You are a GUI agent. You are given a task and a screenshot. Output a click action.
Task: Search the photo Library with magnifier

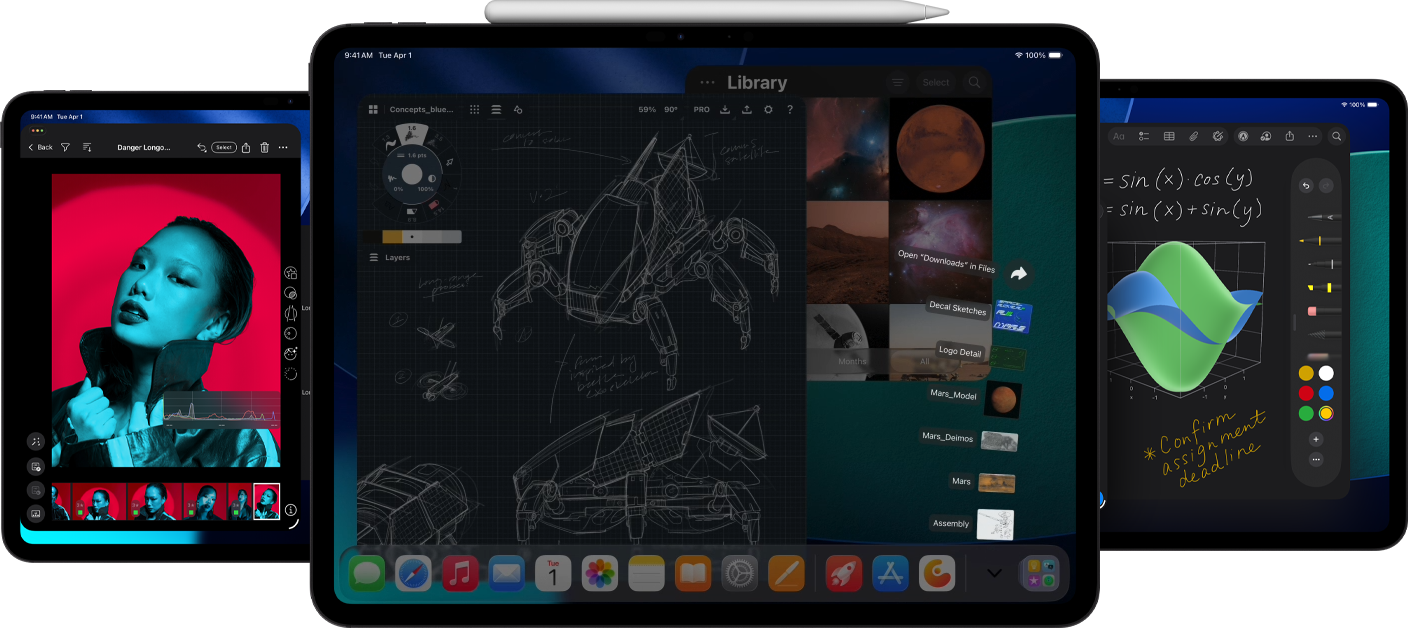pyautogui.click(x=974, y=83)
